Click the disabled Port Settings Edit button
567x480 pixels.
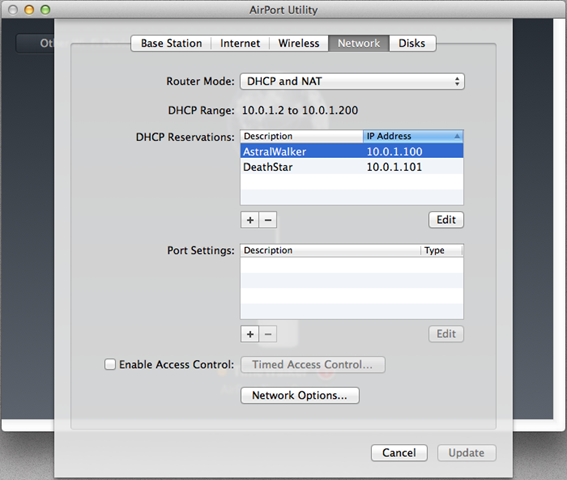click(x=446, y=334)
